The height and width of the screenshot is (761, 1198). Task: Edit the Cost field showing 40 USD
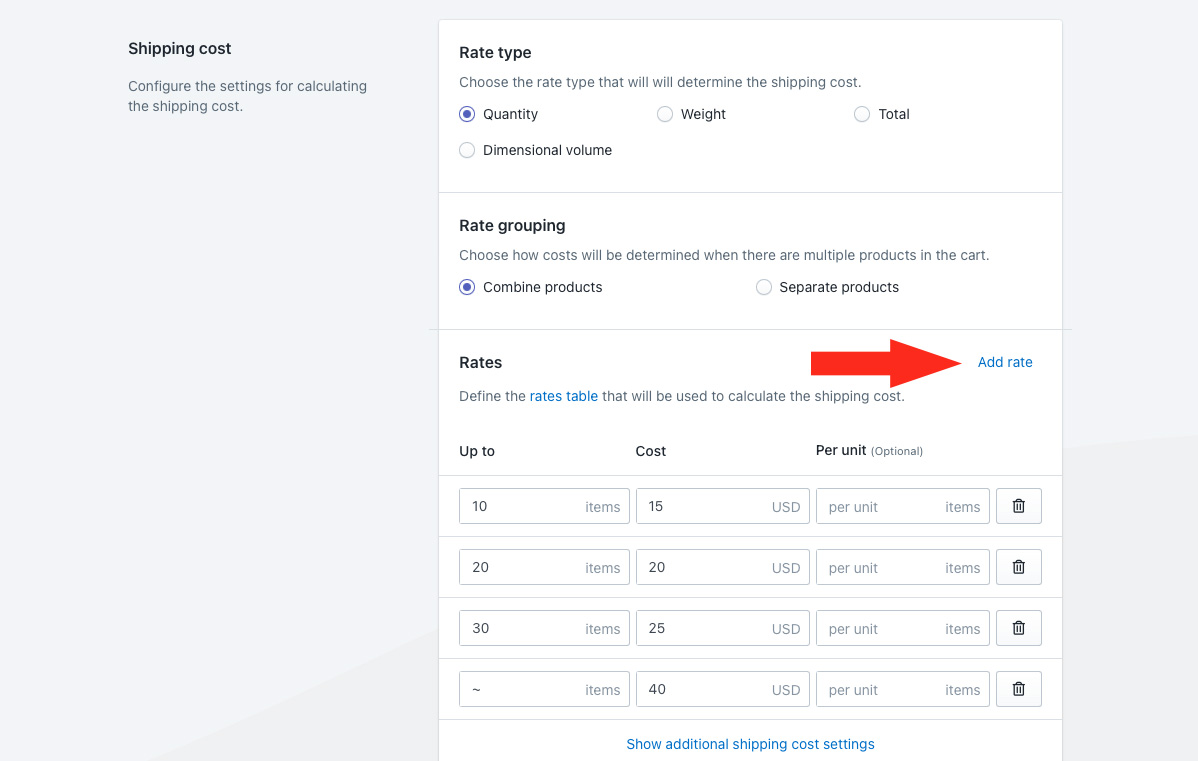(x=700, y=689)
